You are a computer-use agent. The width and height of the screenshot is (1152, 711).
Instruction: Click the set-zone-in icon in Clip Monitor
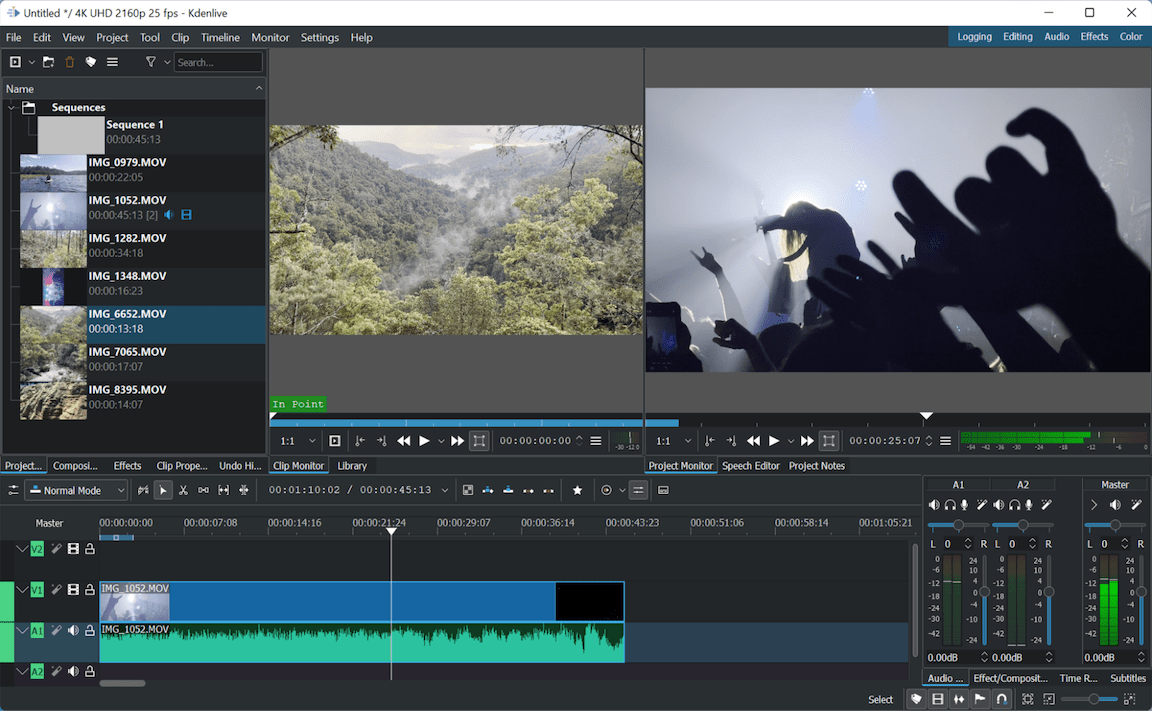[360, 440]
